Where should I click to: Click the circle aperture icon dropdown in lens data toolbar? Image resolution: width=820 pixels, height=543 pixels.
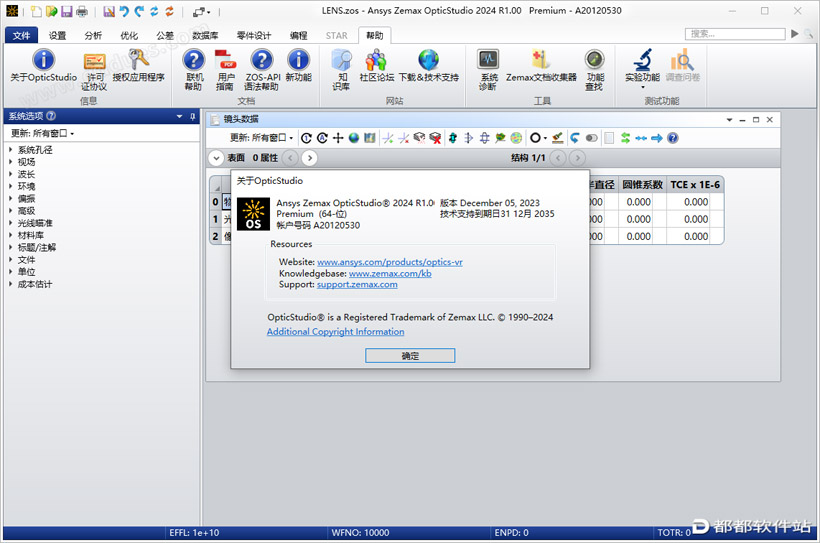538,138
